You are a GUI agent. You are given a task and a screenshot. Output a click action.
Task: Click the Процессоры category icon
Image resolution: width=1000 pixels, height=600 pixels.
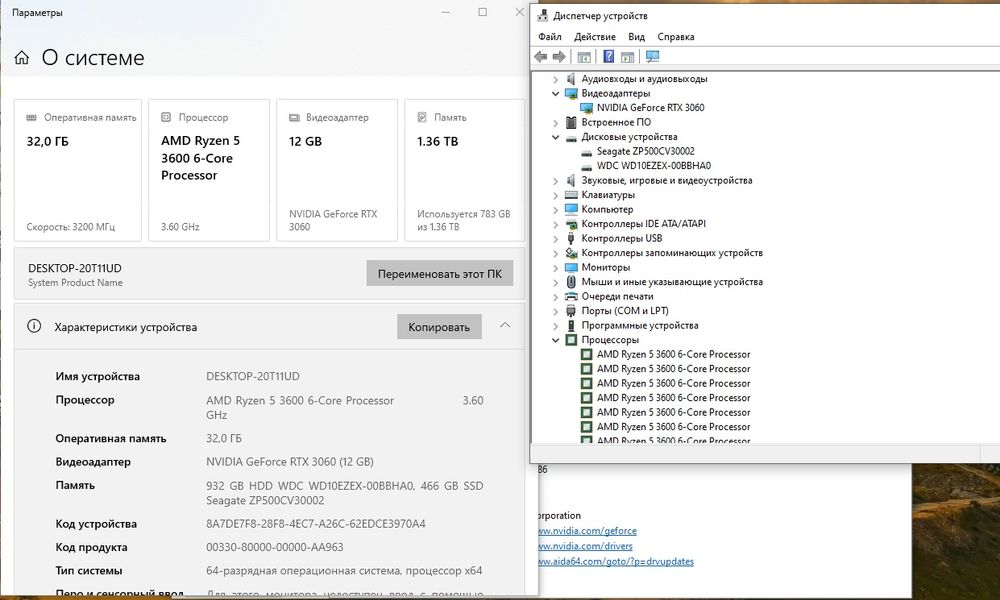(x=571, y=340)
